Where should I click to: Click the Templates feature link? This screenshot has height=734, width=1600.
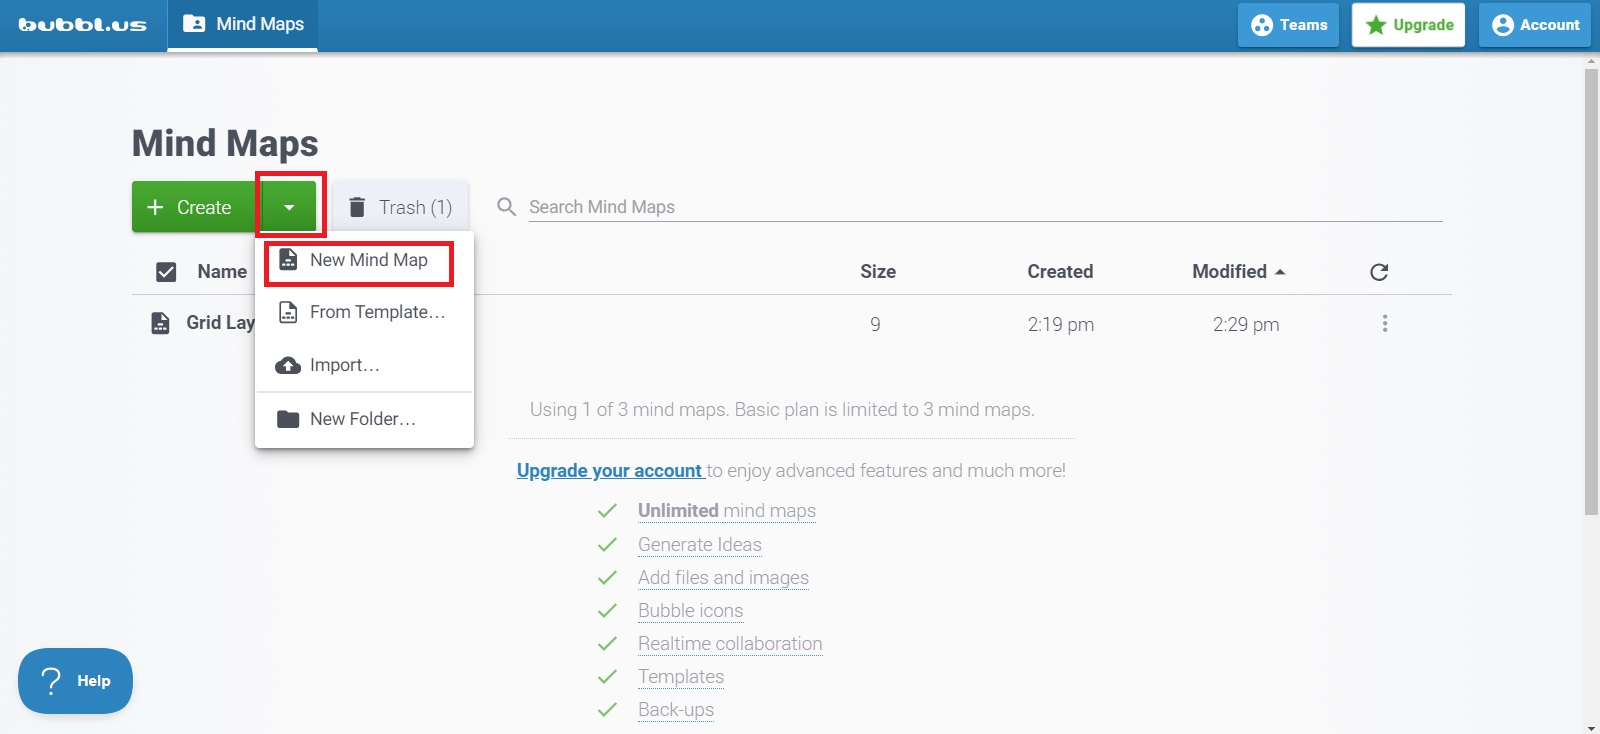point(681,677)
